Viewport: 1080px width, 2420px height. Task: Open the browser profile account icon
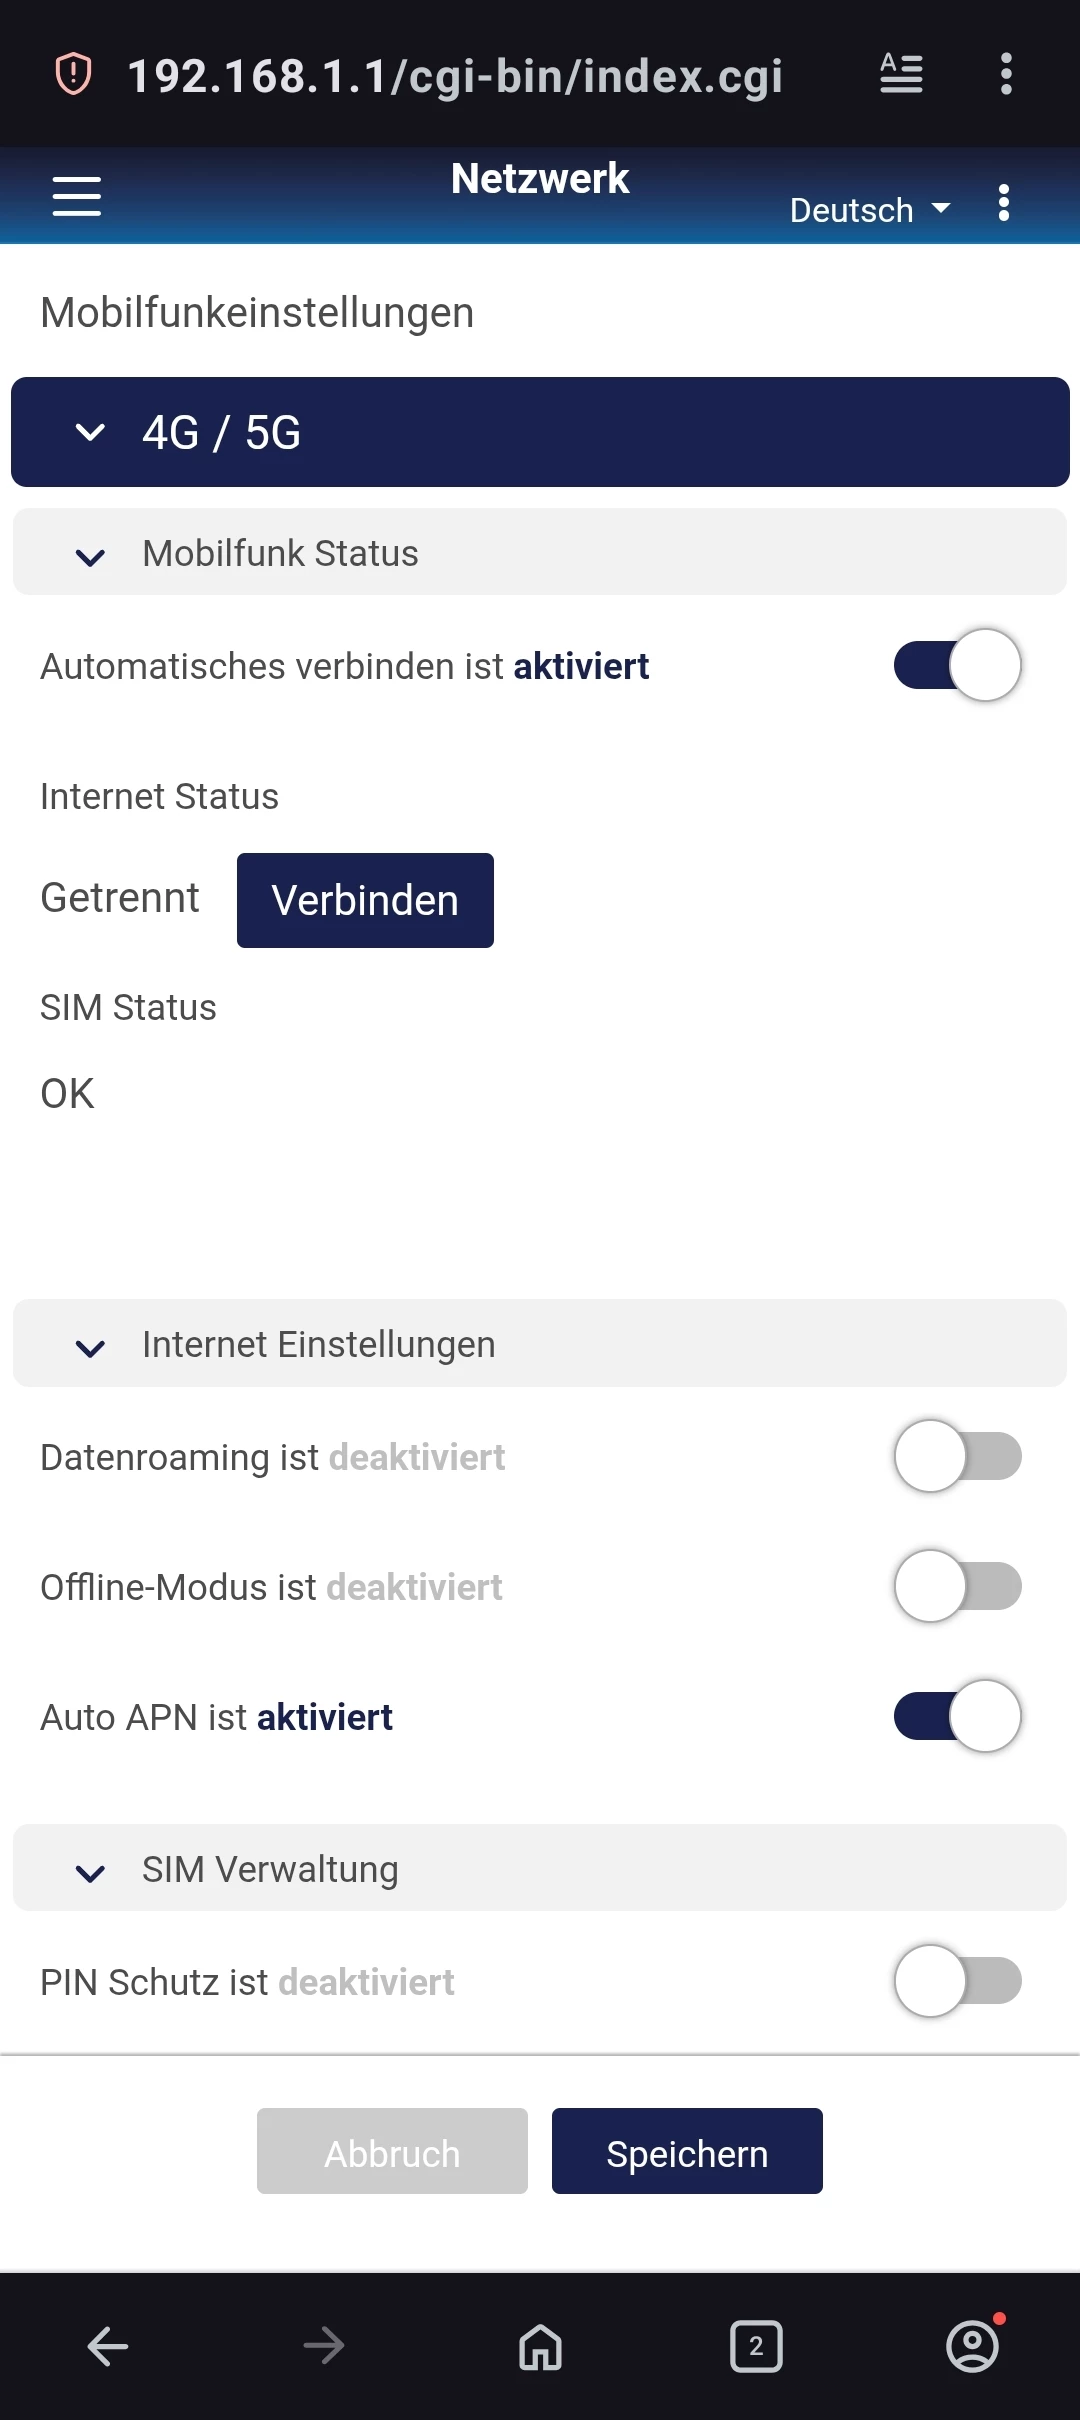point(972,2345)
